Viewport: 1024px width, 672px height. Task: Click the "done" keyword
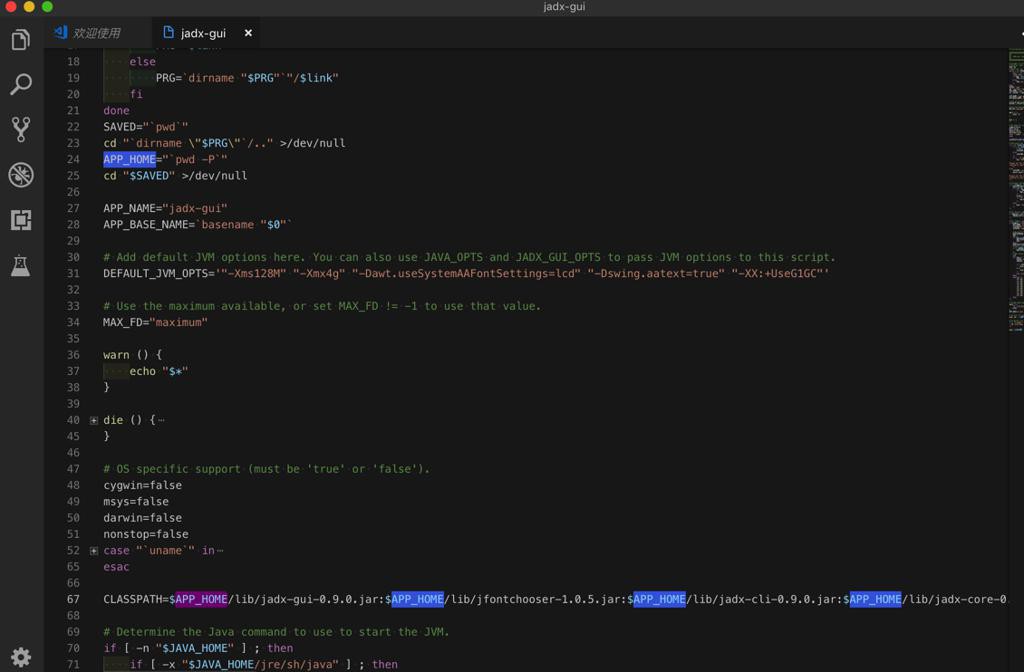[116, 110]
